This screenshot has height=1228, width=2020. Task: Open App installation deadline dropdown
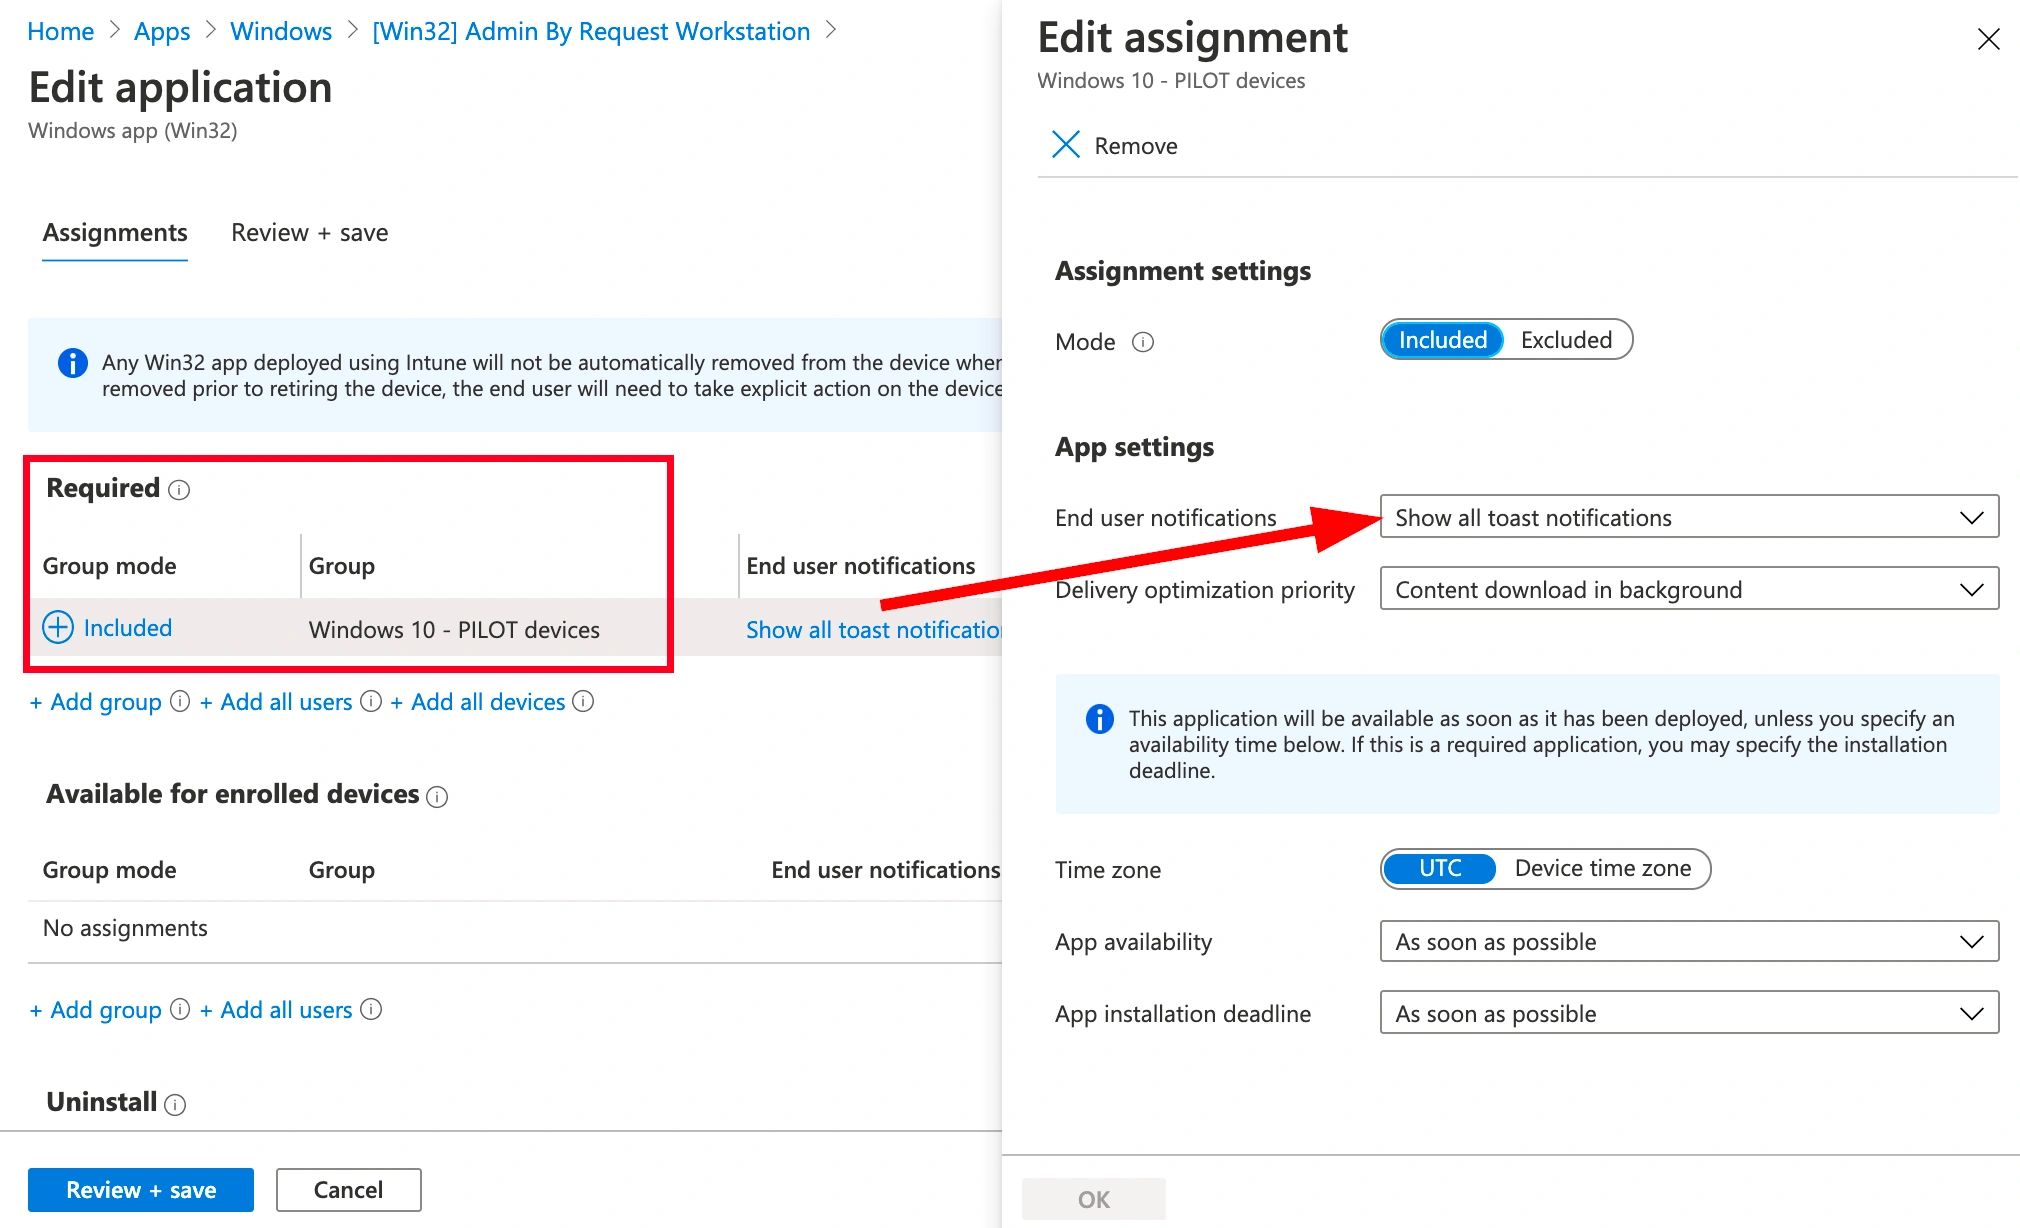(1688, 1013)
